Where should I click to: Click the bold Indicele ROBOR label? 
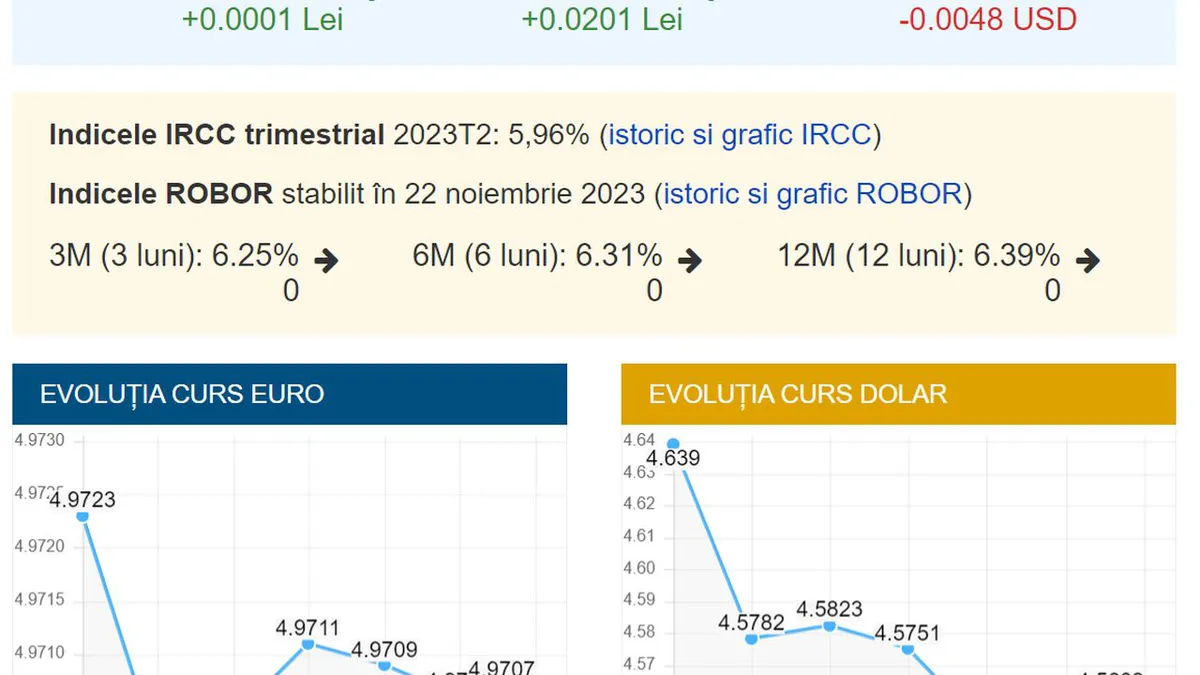(x=161, y=193)
